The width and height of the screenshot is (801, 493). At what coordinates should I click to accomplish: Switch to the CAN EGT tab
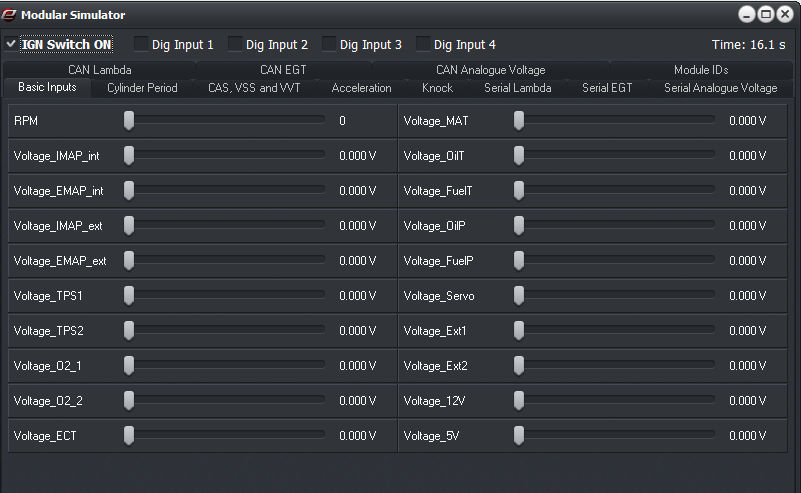[283, 69]
